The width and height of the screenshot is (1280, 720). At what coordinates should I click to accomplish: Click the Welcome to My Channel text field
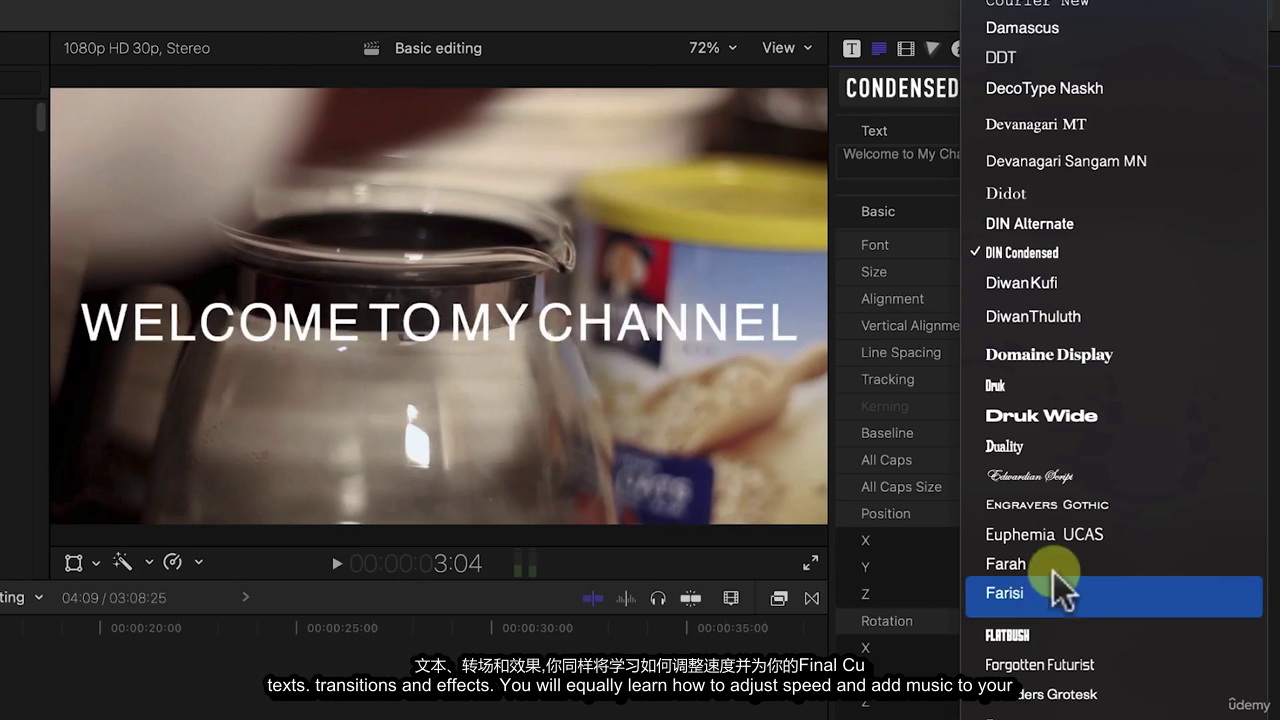coord(898,162)
